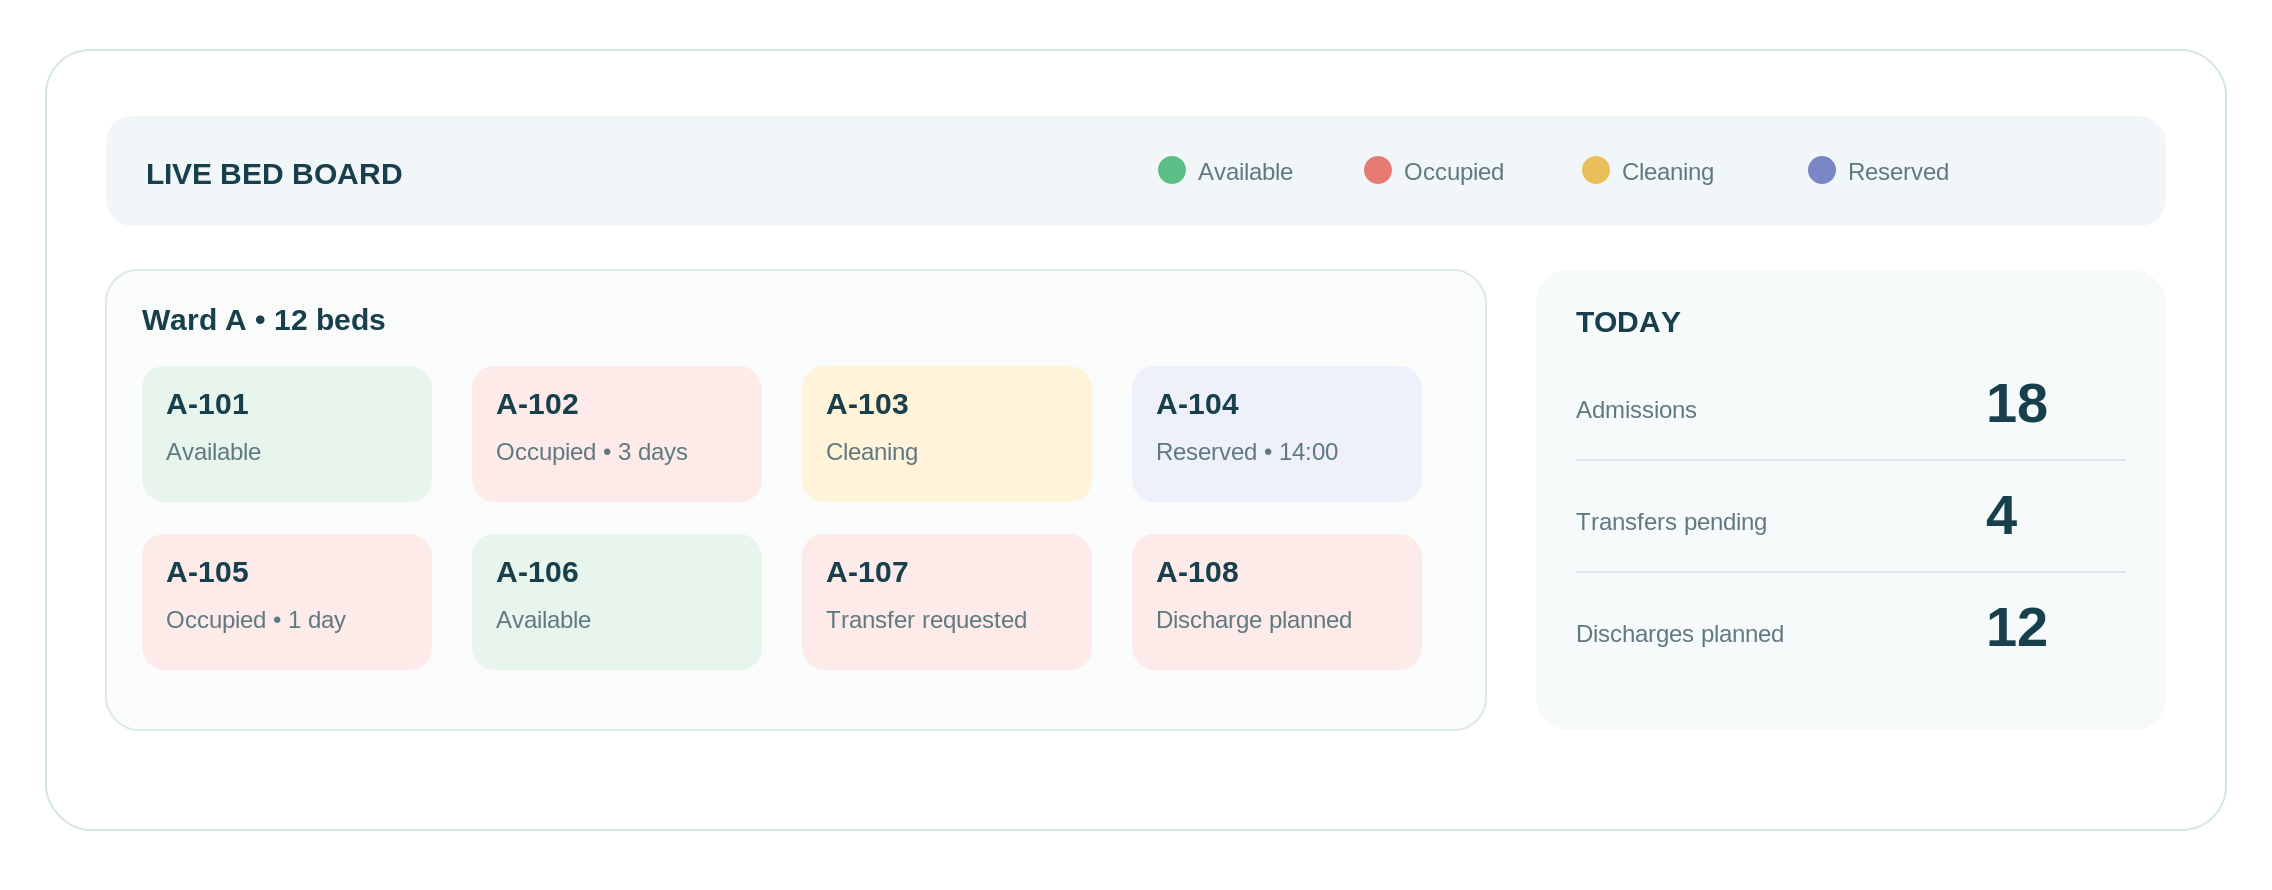Screen dimensions: 2272x890
Task: Select the Occupied legend label
Action: 1453,172
